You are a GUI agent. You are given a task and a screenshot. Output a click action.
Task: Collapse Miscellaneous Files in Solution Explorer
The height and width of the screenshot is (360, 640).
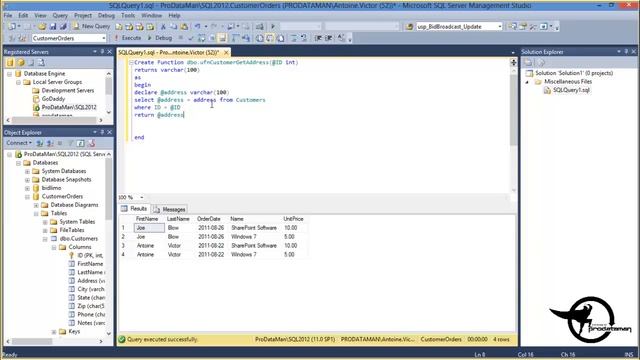[x=527, y=82]
